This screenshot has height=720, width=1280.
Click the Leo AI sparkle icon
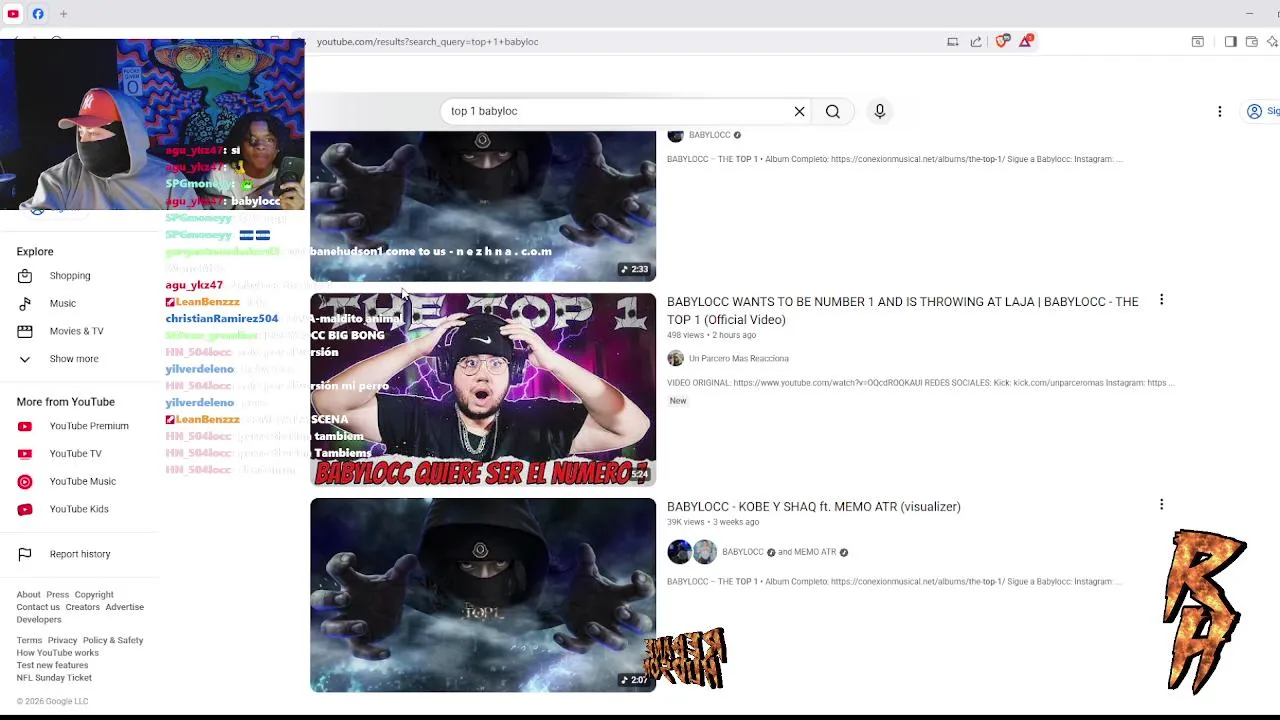point(1272,42)
